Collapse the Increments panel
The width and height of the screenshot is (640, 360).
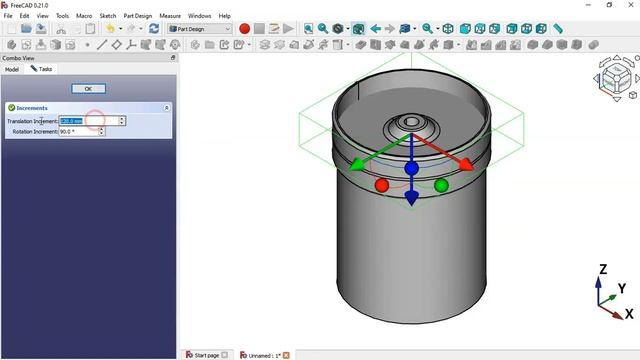(x=167, y=108)
